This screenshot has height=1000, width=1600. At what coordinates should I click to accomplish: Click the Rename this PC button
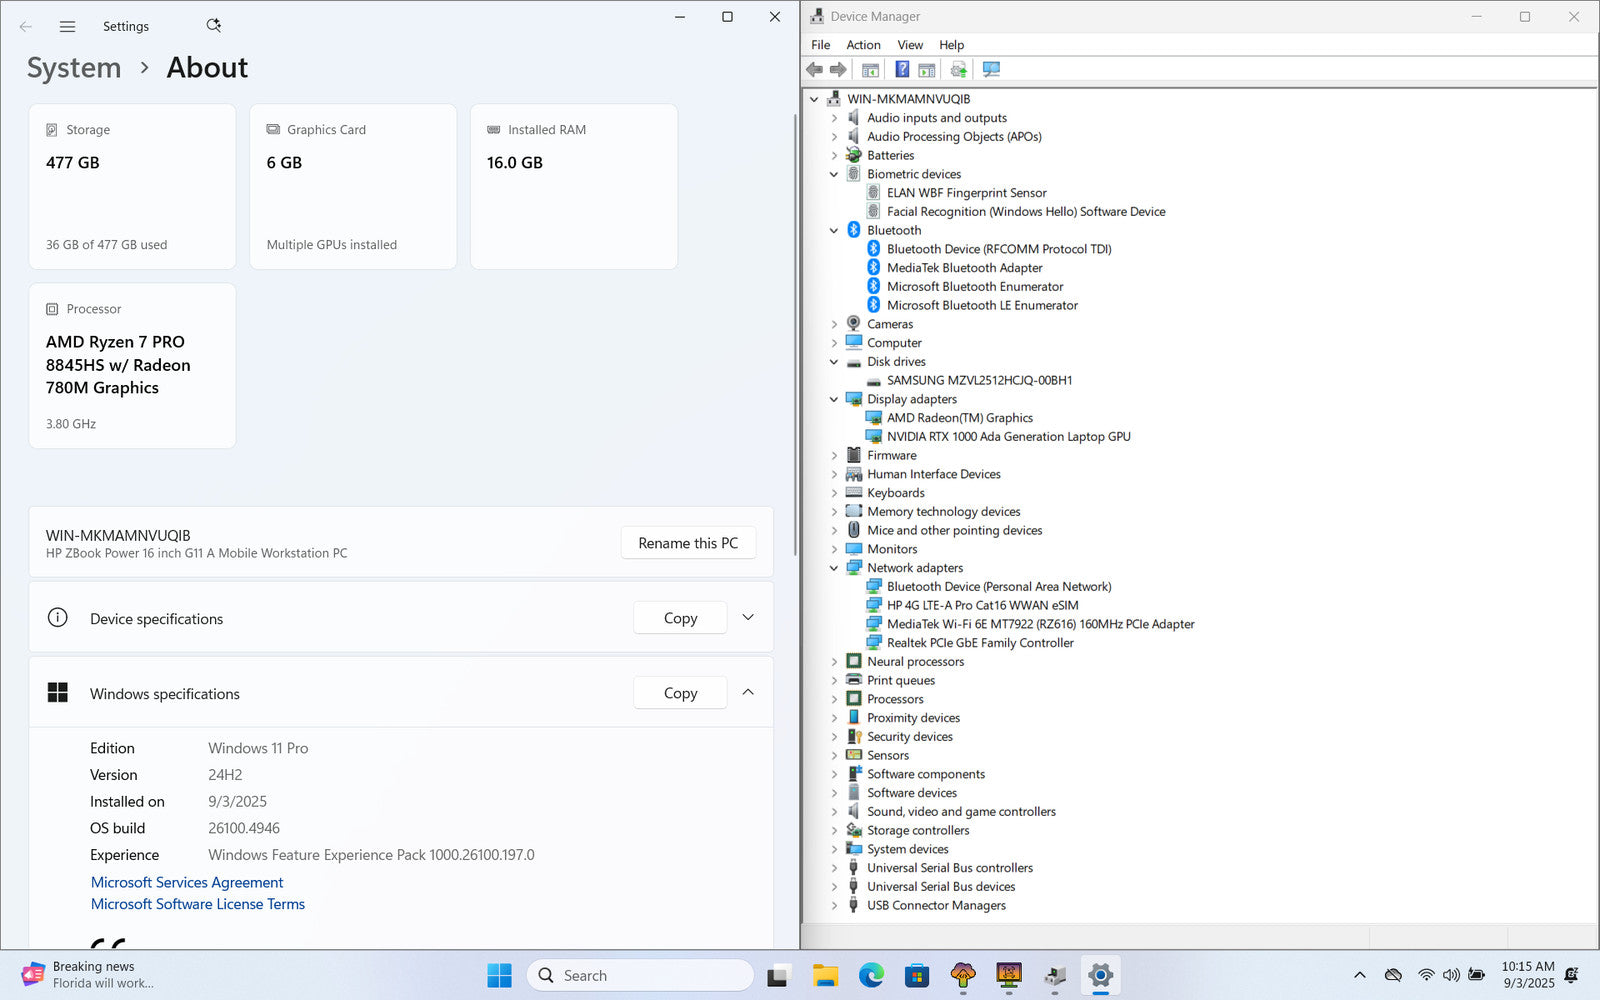[x=688, y=543]
